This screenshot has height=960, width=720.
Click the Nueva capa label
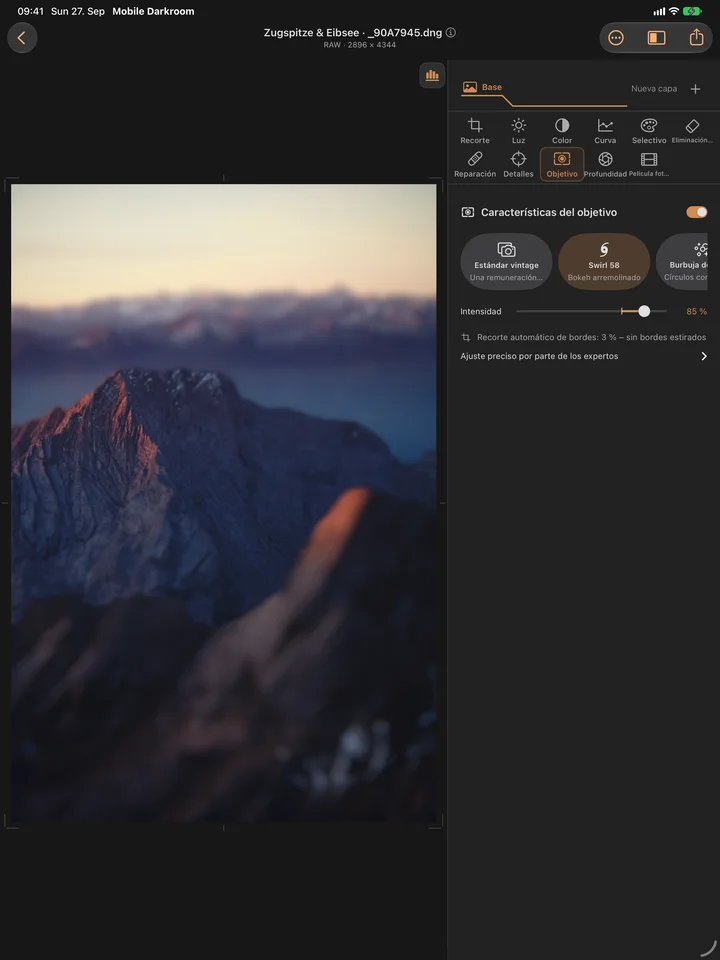point(654,89)
